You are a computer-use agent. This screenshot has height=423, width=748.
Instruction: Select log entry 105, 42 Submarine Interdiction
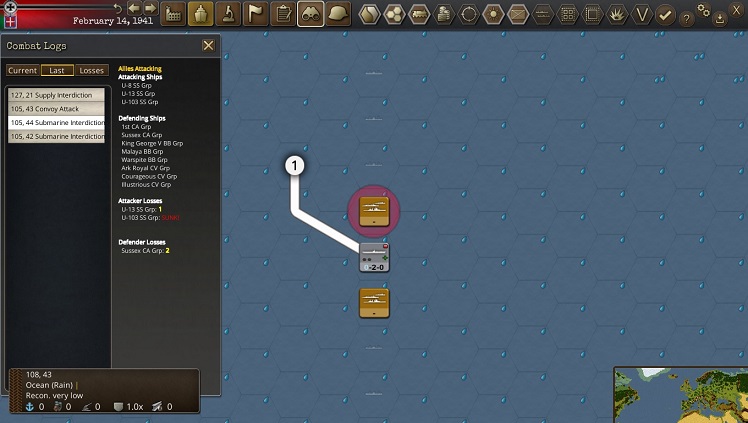pyautogui.click(x=56, y=136)
